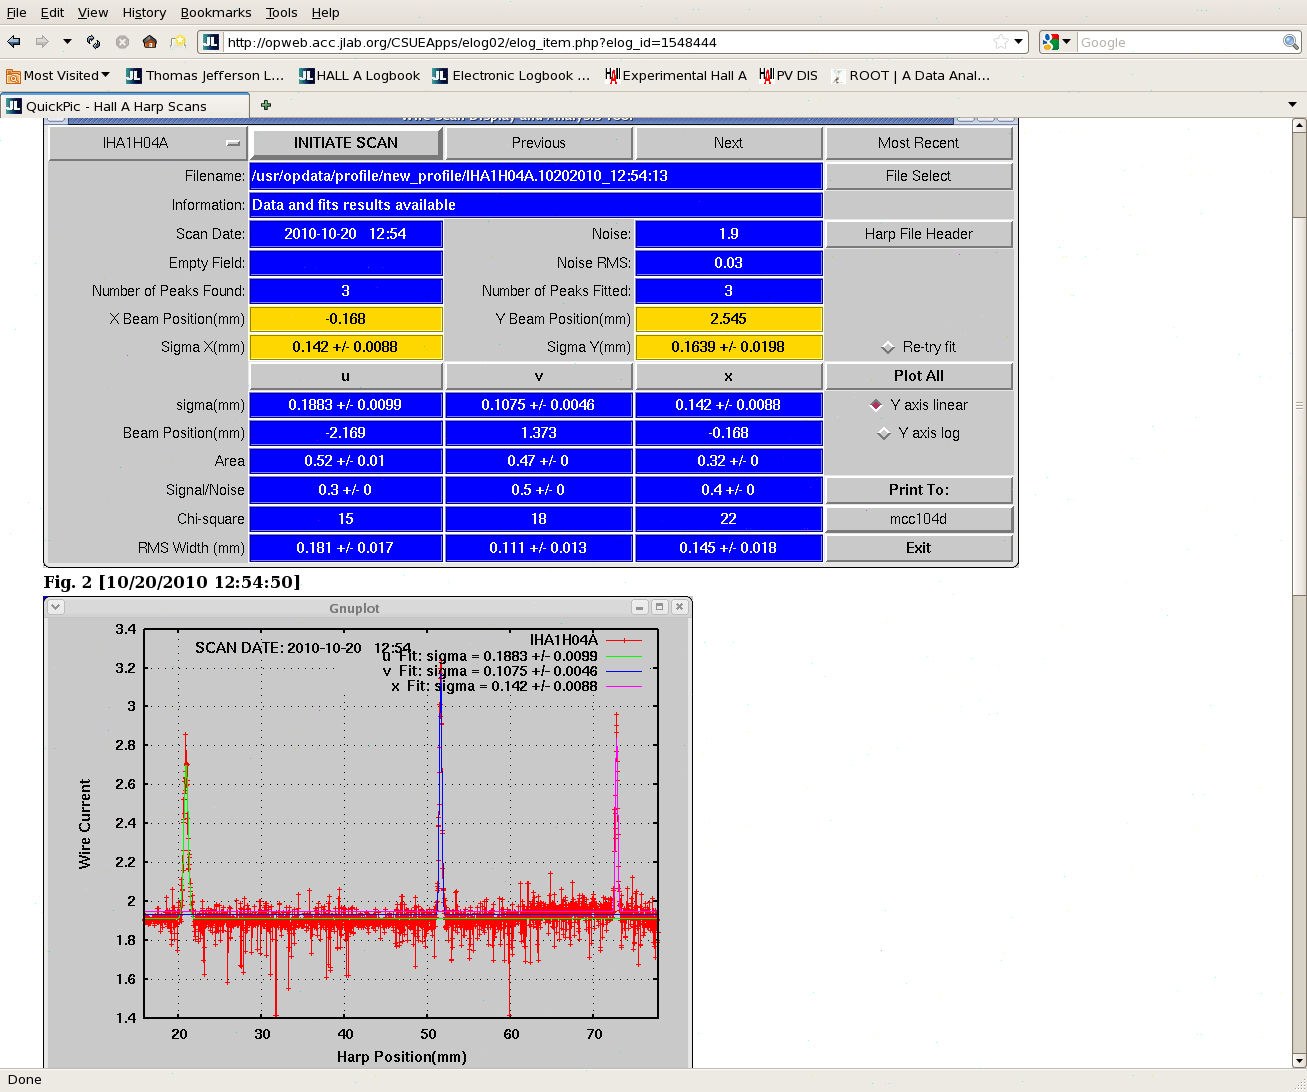Open the search engine chooser dropdown
Viewport: 1307px width, 1092px height.
[1067, 42]
